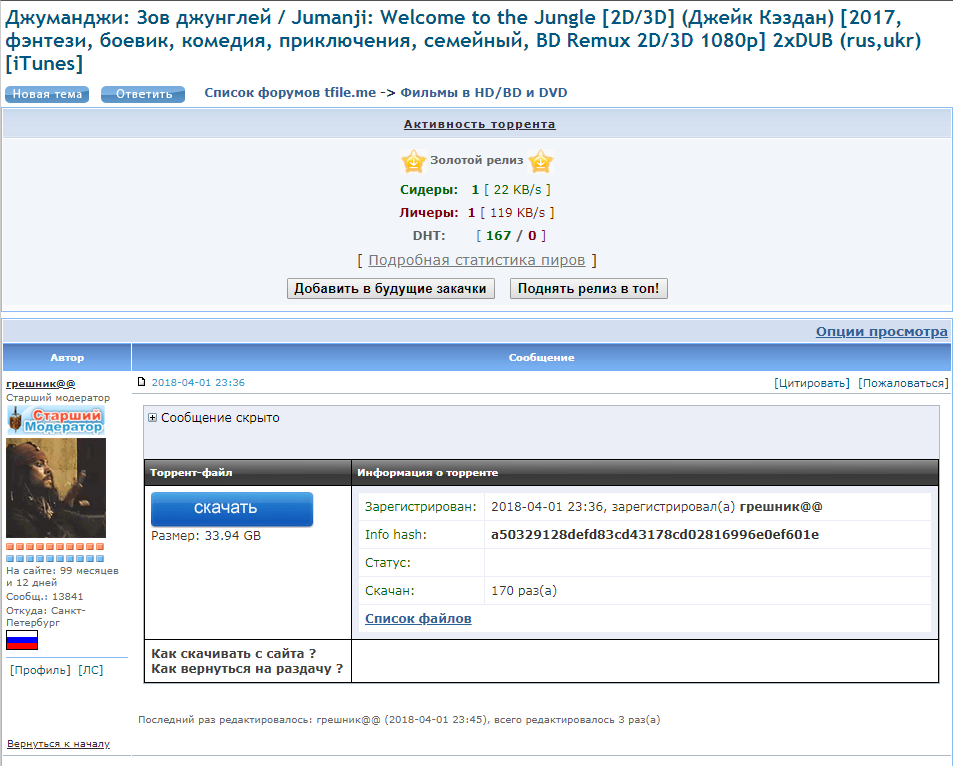Open the tfile.me forum list link
Viewport: 953px width, 766px height.
pos(290,92)
